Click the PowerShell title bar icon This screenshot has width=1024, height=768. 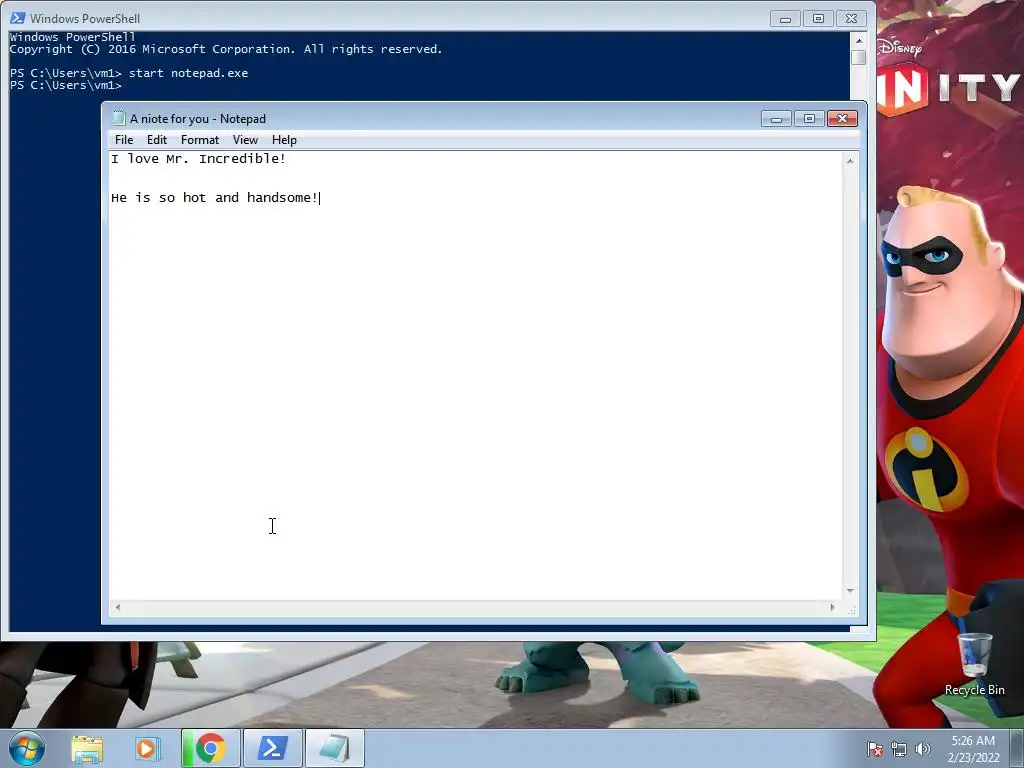click(x=18, y=18)
